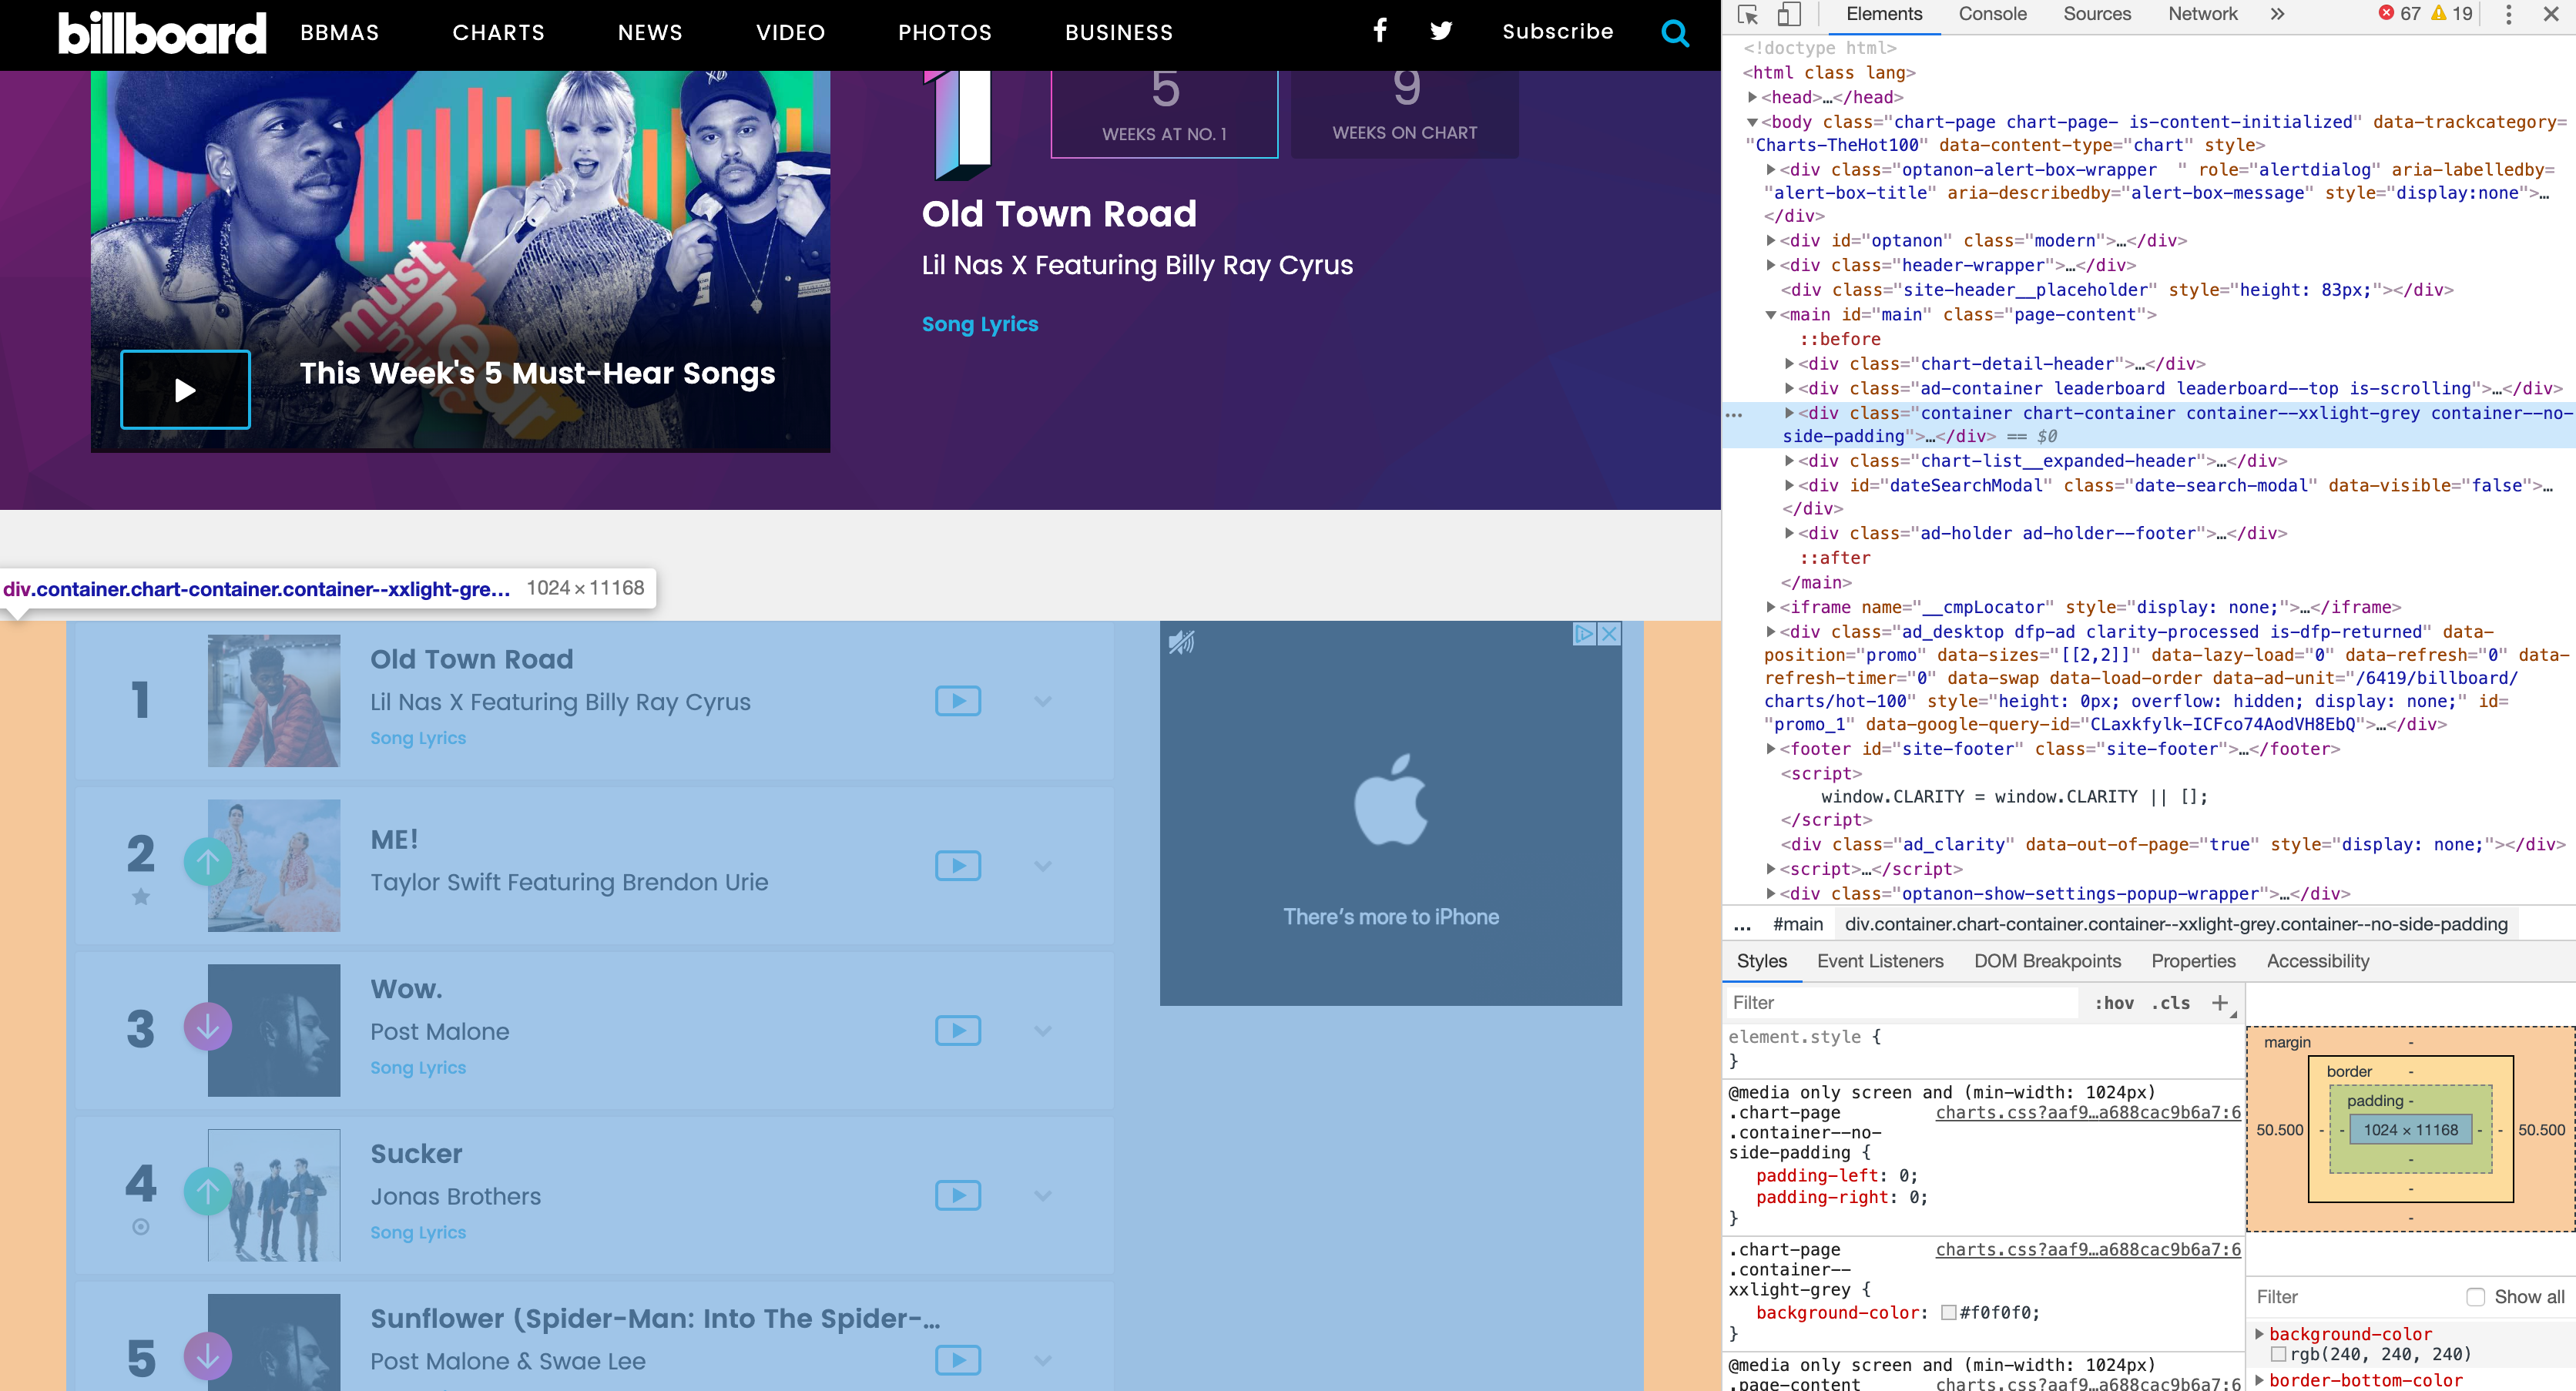Image resolution: width=2576 pixels, height=1391 pixels.
Task: Click the down-arrow trend icon for Sunflower
Action: [208, 1356]
